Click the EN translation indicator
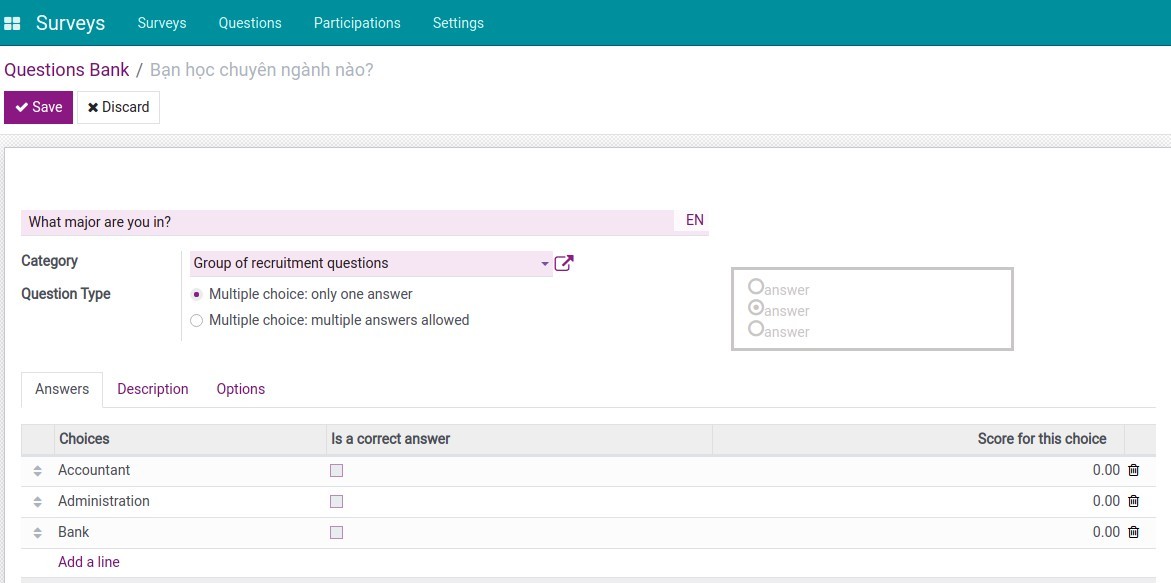Image resolution: width=1171 pixels, height=583 pixels. click(693, 220)
